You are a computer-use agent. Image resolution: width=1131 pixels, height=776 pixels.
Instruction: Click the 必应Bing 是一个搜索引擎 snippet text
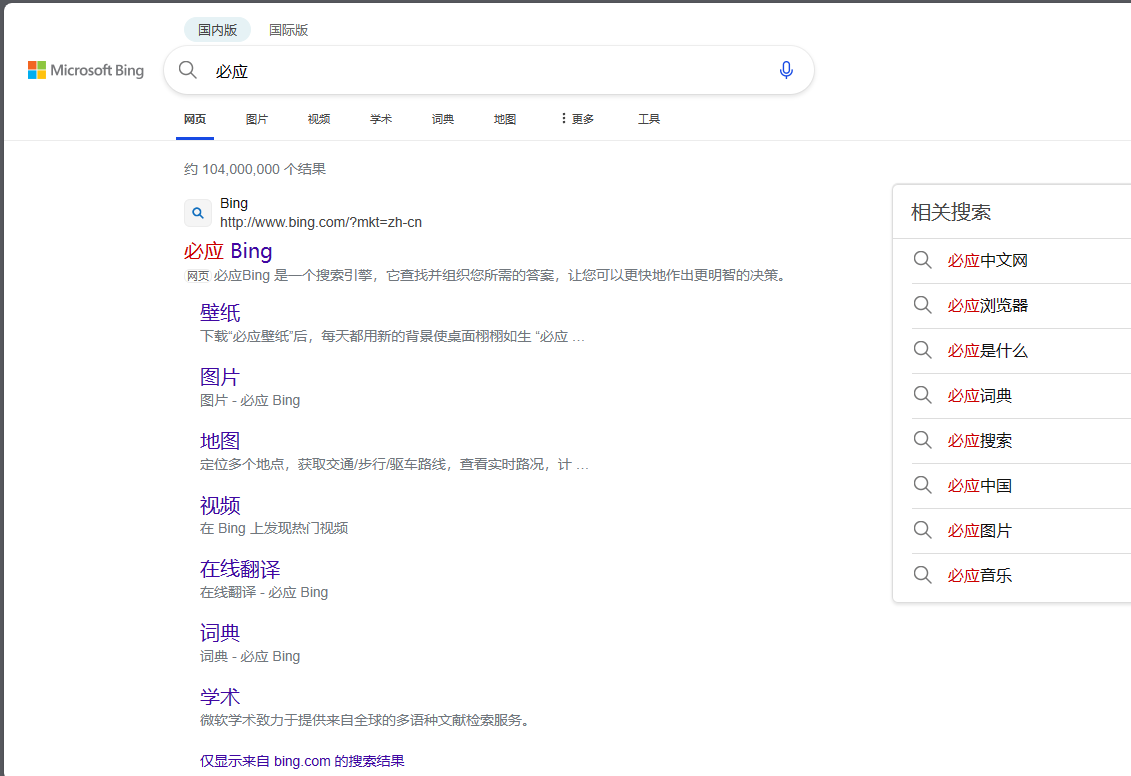tap(499, 275)
